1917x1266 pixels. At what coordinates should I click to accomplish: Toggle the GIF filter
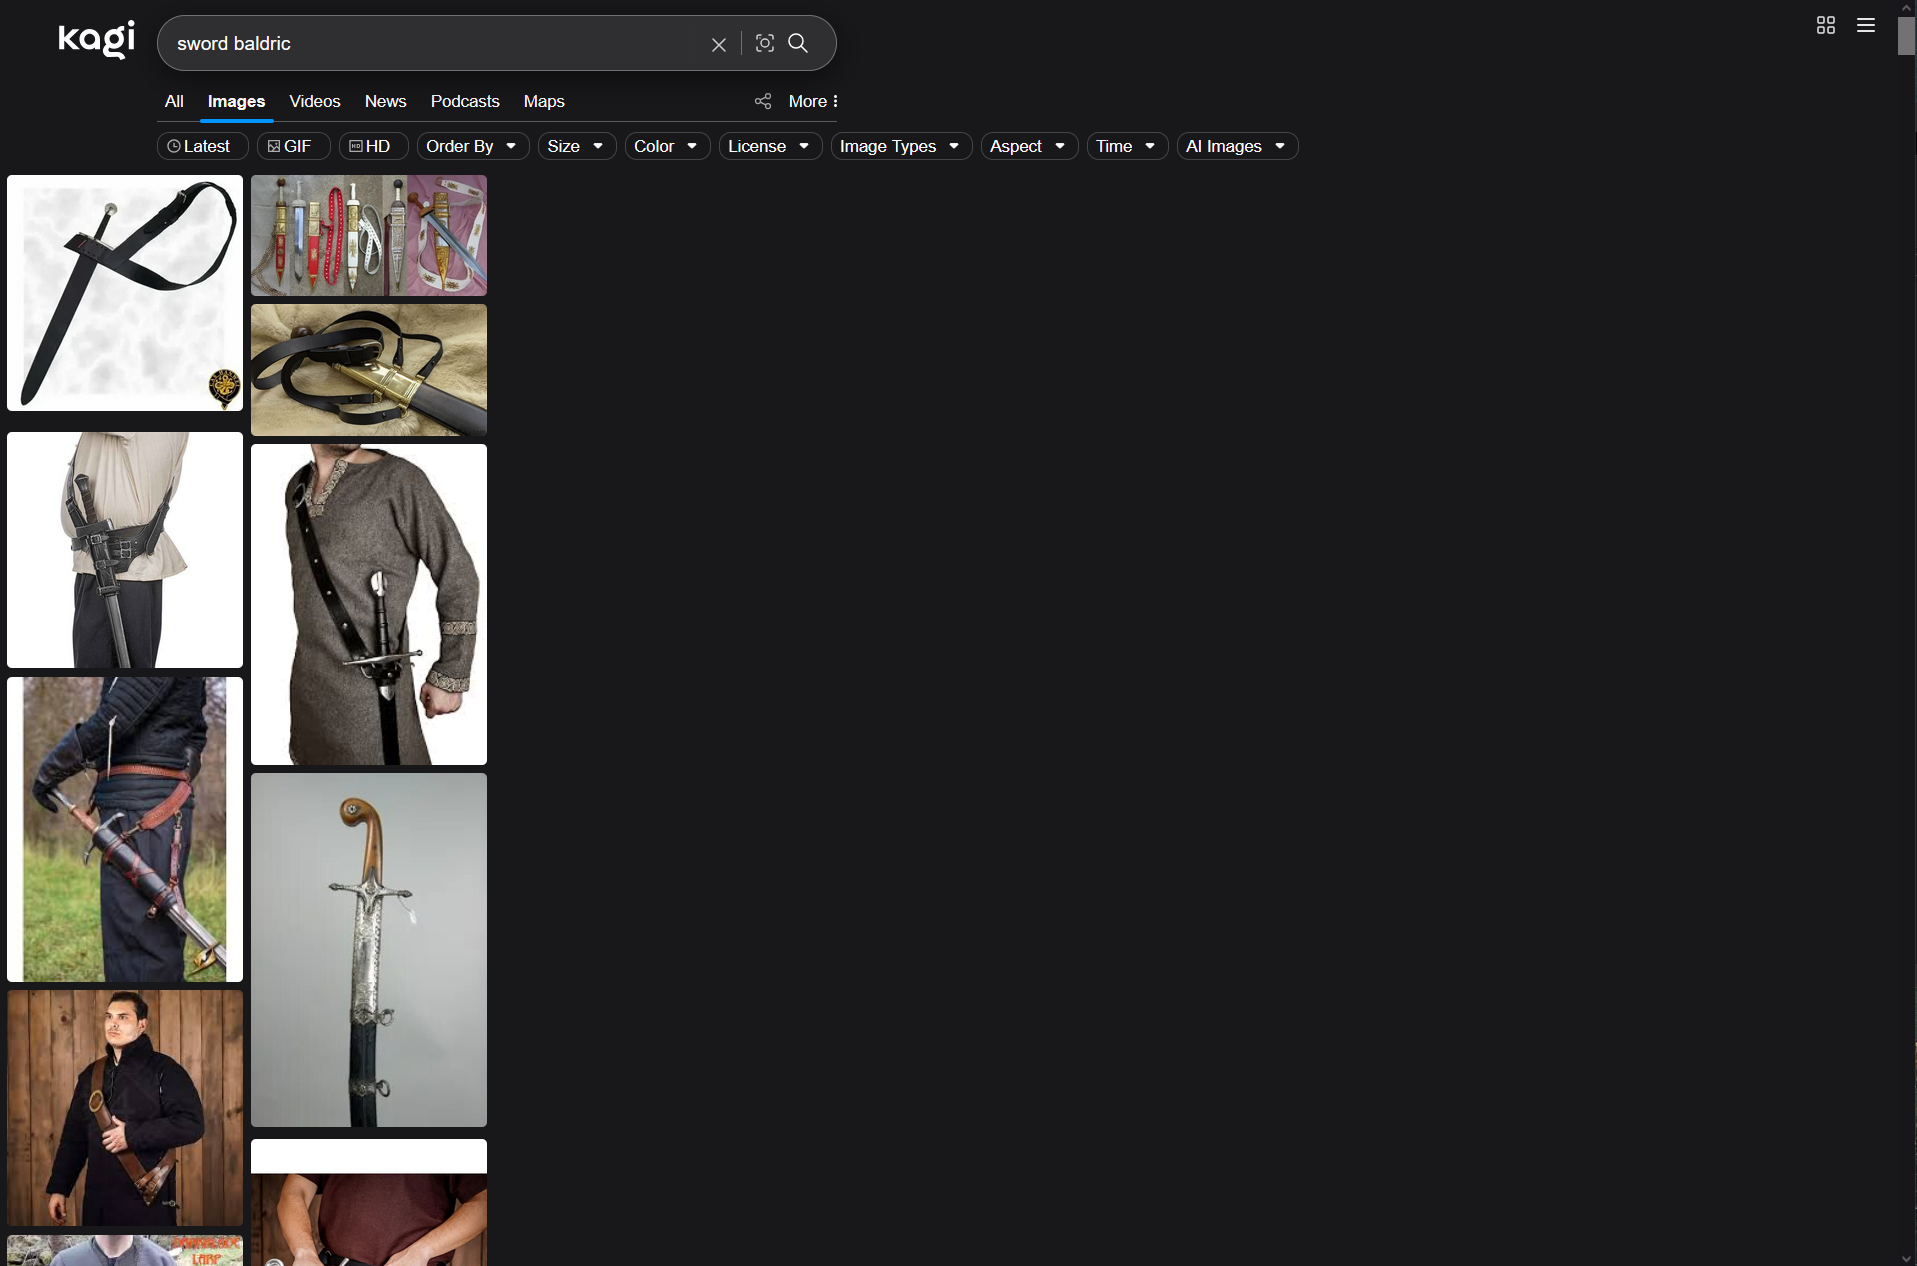coord(293,146)
